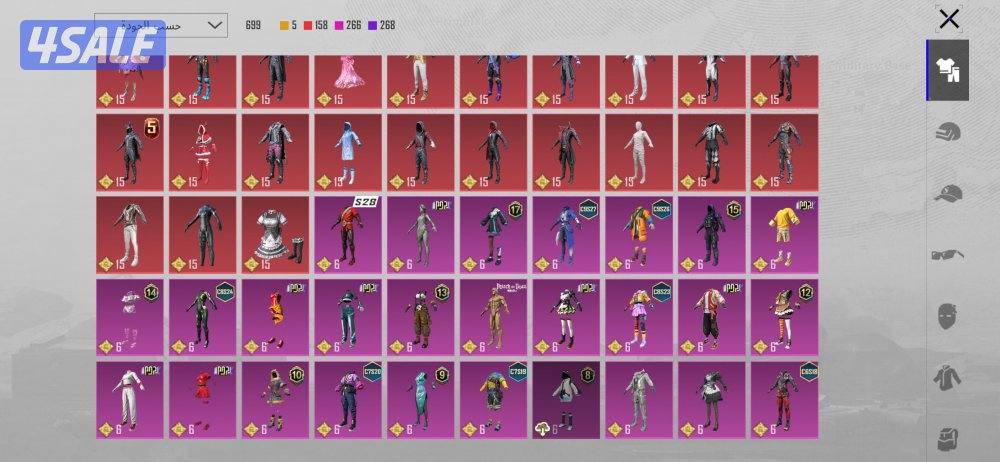
Task: Select the dark penguin outfit with badge 8
Action: click(567, 399)
